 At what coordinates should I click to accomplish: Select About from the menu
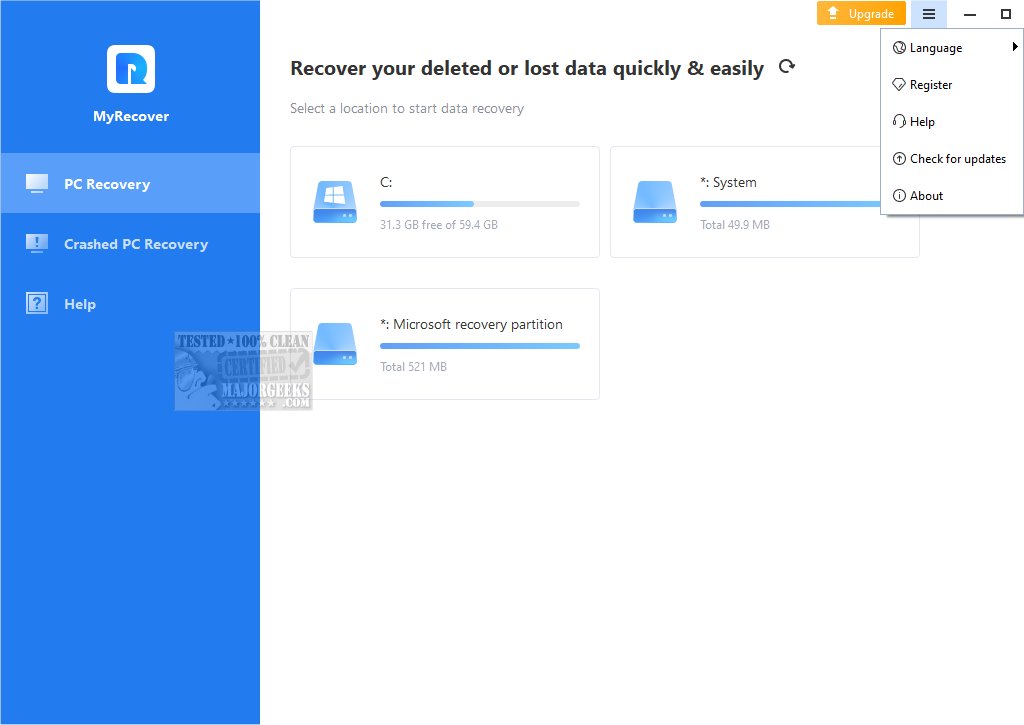click(925, 195)
